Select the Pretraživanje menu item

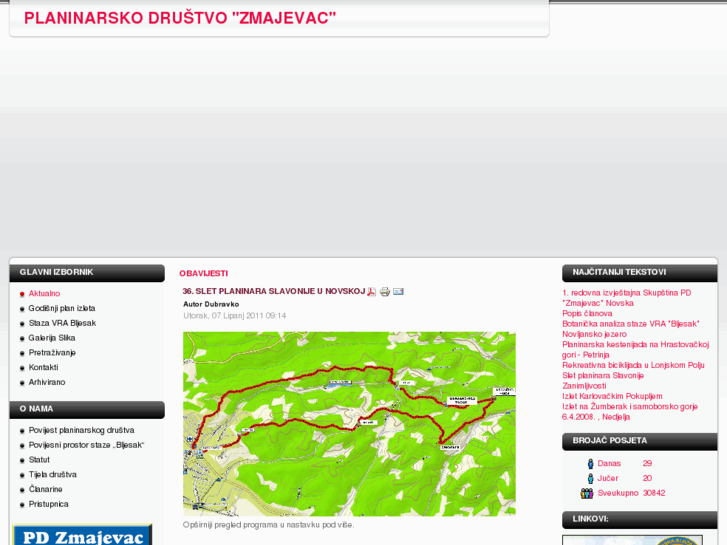coord(52,353)
